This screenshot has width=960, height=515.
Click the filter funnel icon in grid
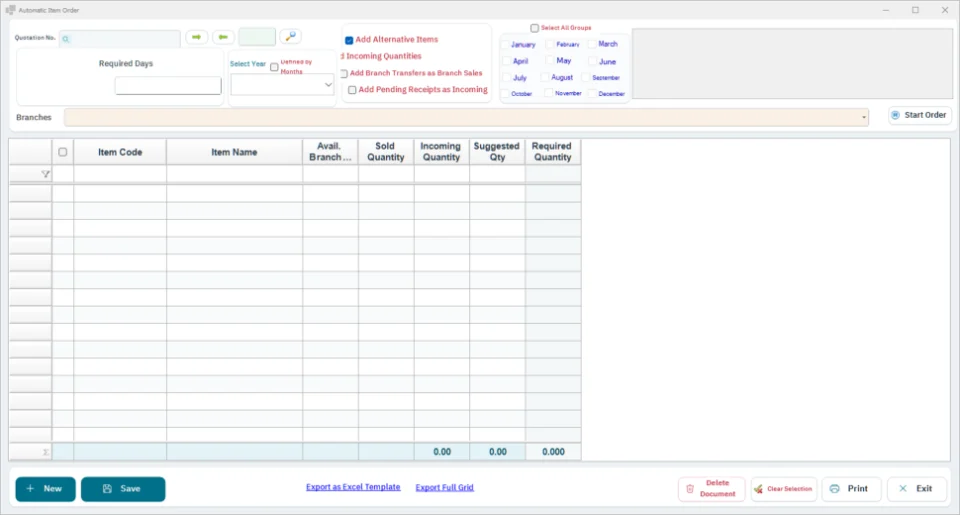[45, 175]
